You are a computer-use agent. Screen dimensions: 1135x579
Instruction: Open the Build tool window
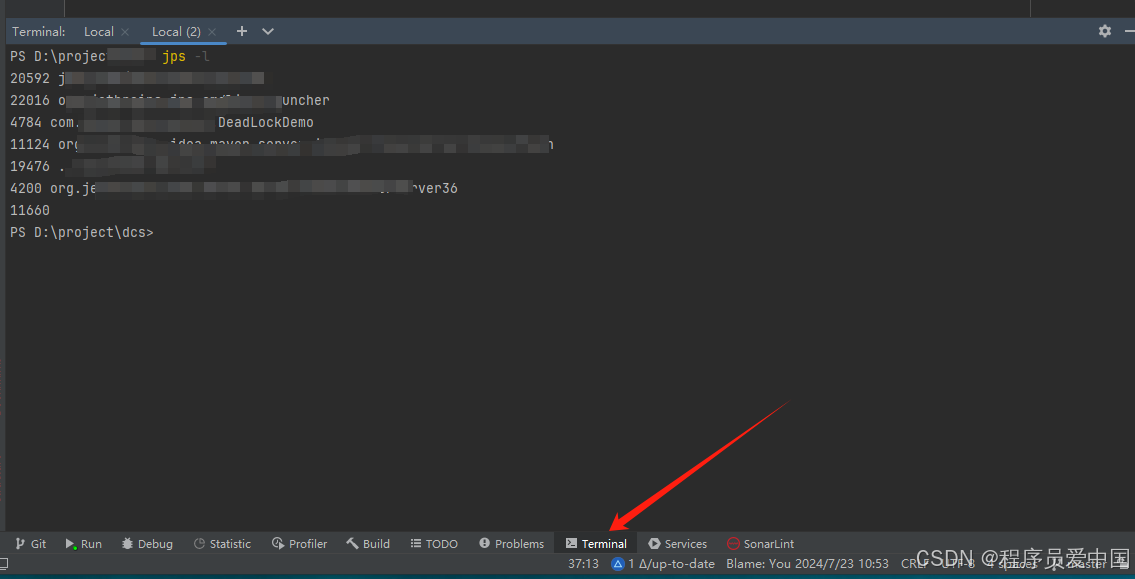coord(368,544)
